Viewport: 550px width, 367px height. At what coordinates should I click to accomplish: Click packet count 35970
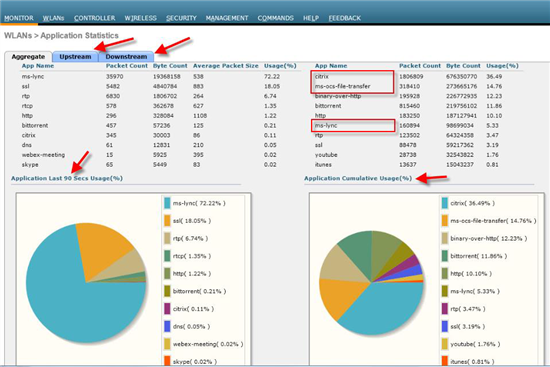(114, 76)
